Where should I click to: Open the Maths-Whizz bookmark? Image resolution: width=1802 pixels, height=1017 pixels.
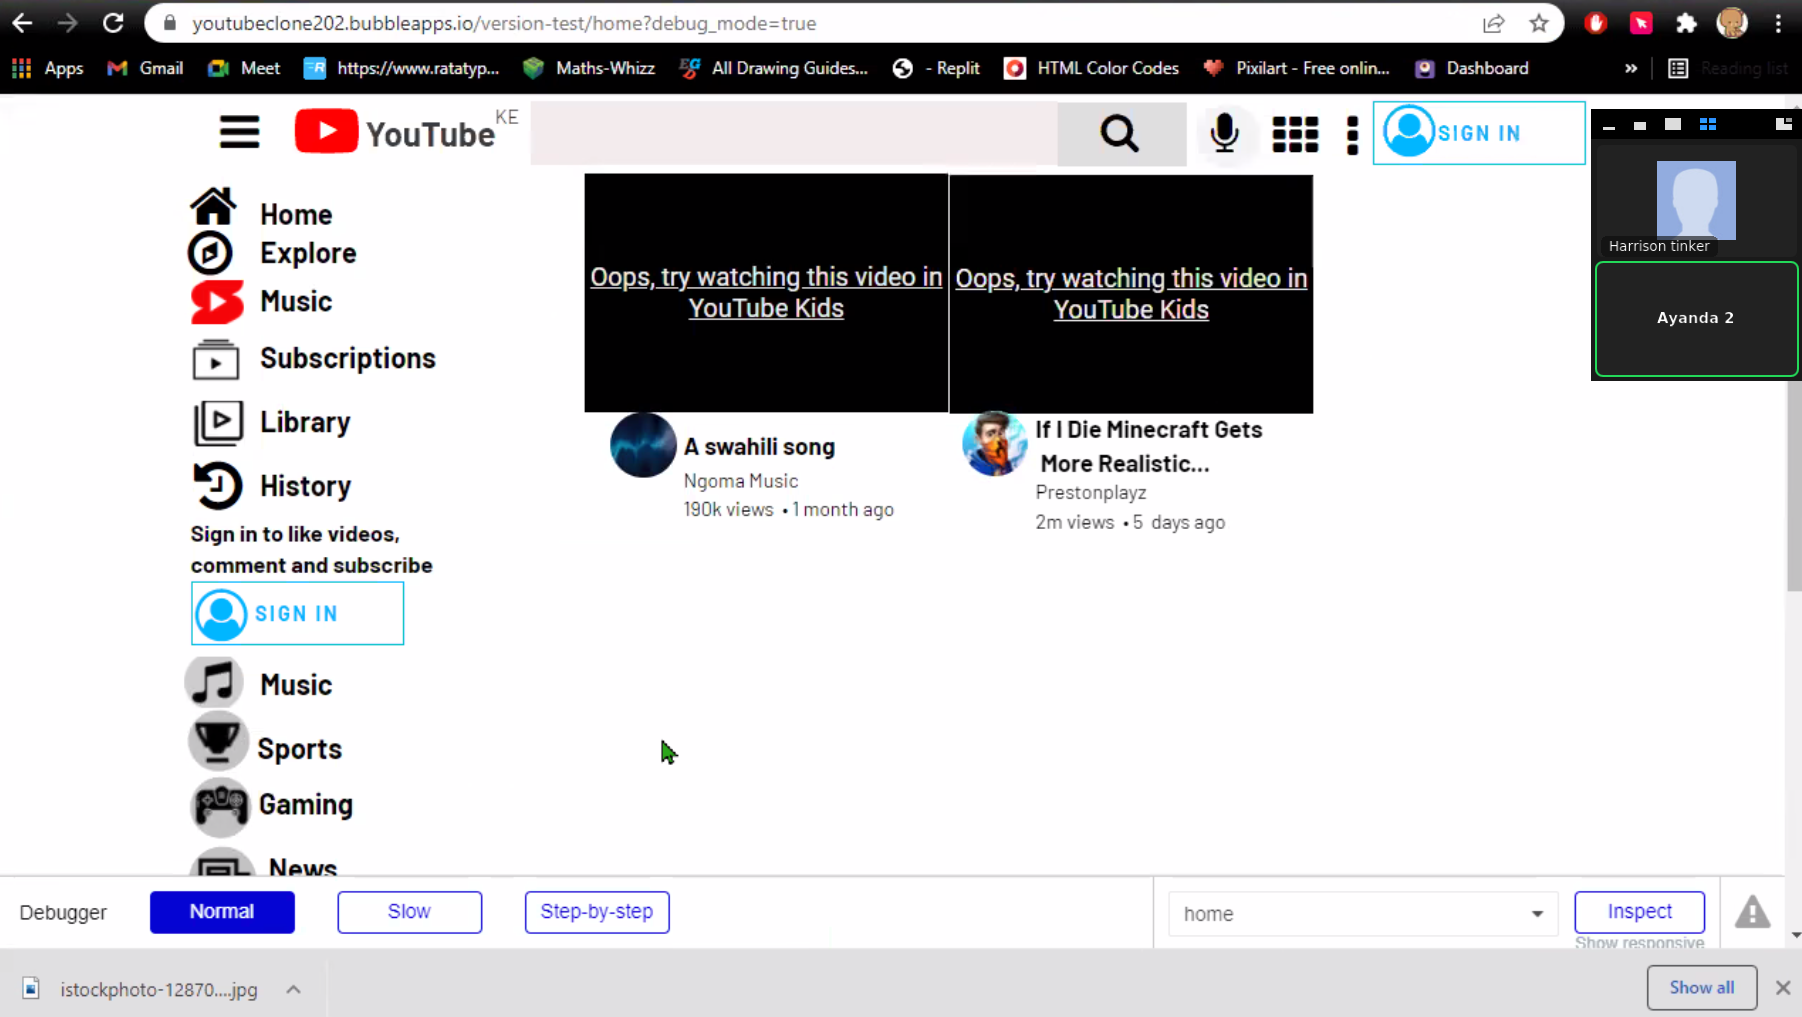589,68
